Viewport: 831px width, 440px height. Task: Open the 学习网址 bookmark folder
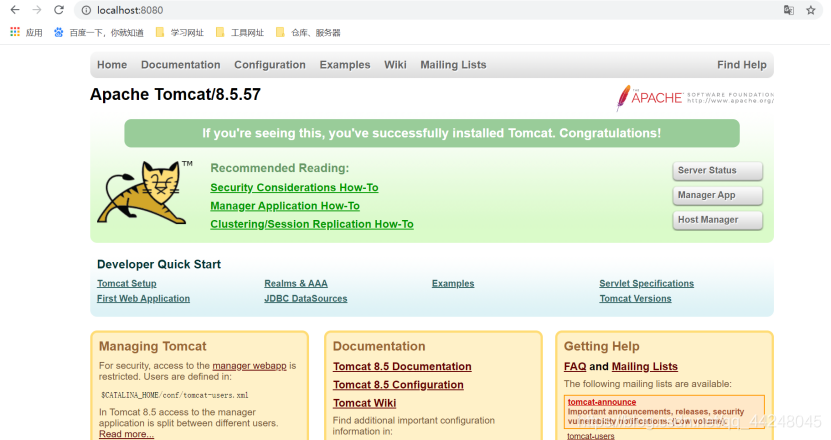pyautogui.click(x=180, y=32)
